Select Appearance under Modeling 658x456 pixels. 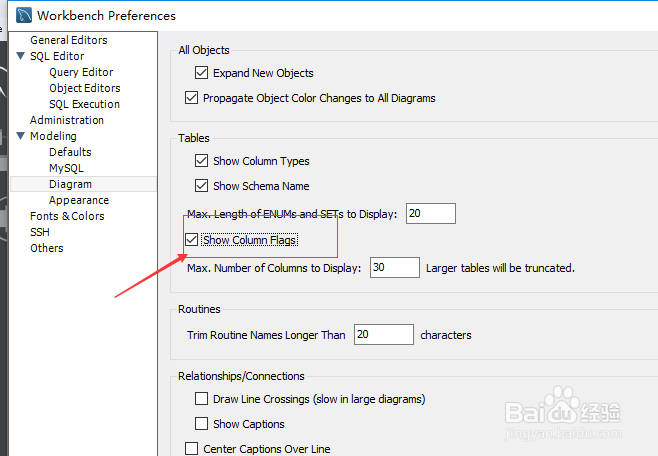(79, 200)
